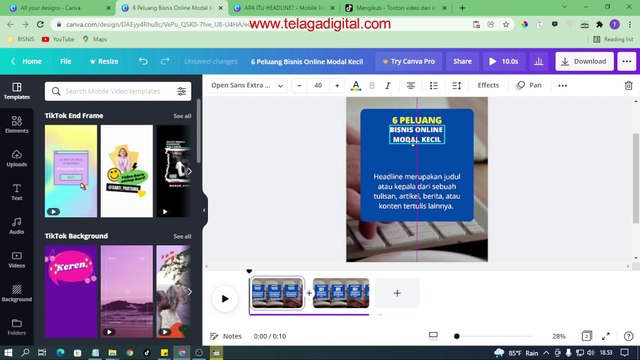Toggle italic formatting
The height and width of the screenshot is (360, 640).
click(x=388, y=85)
